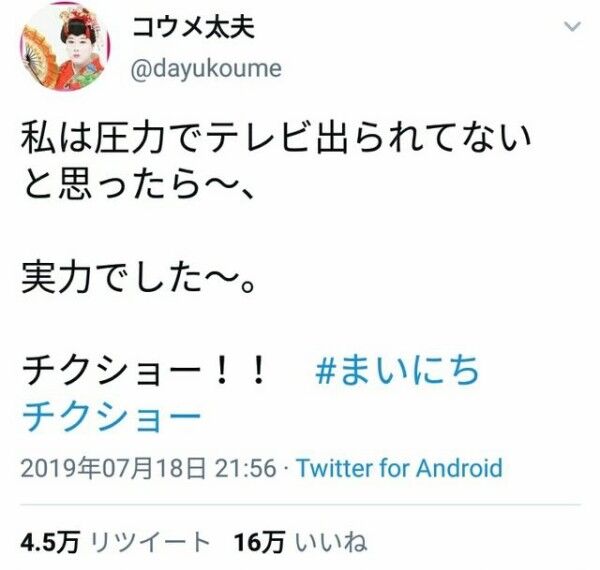Click the date 2019年07月18日 in timestamp
This screenshot has height=570, width=600.
pos(113,468)
